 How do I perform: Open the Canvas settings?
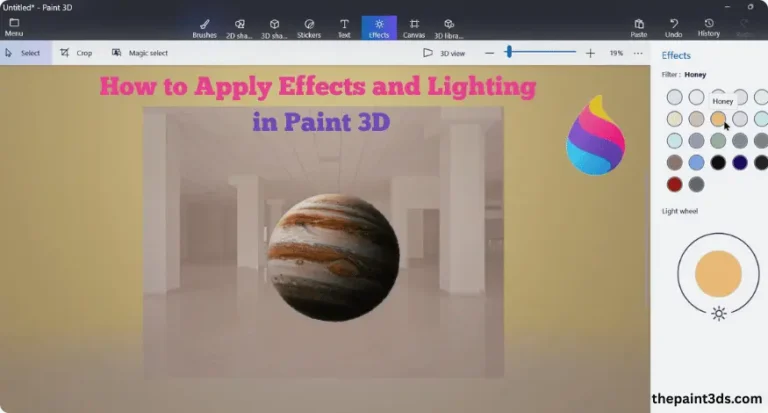pyautogui.click(x=414, y=28)
